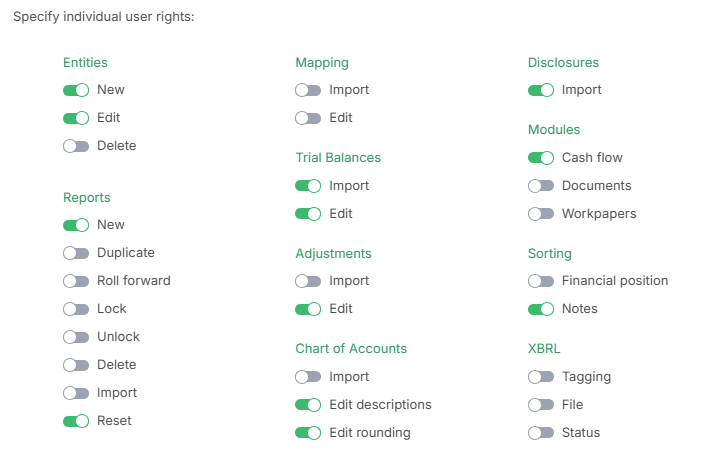701x452 pixels.
Task: Enable Import under Mapping
Action: (x=308, y=90)
